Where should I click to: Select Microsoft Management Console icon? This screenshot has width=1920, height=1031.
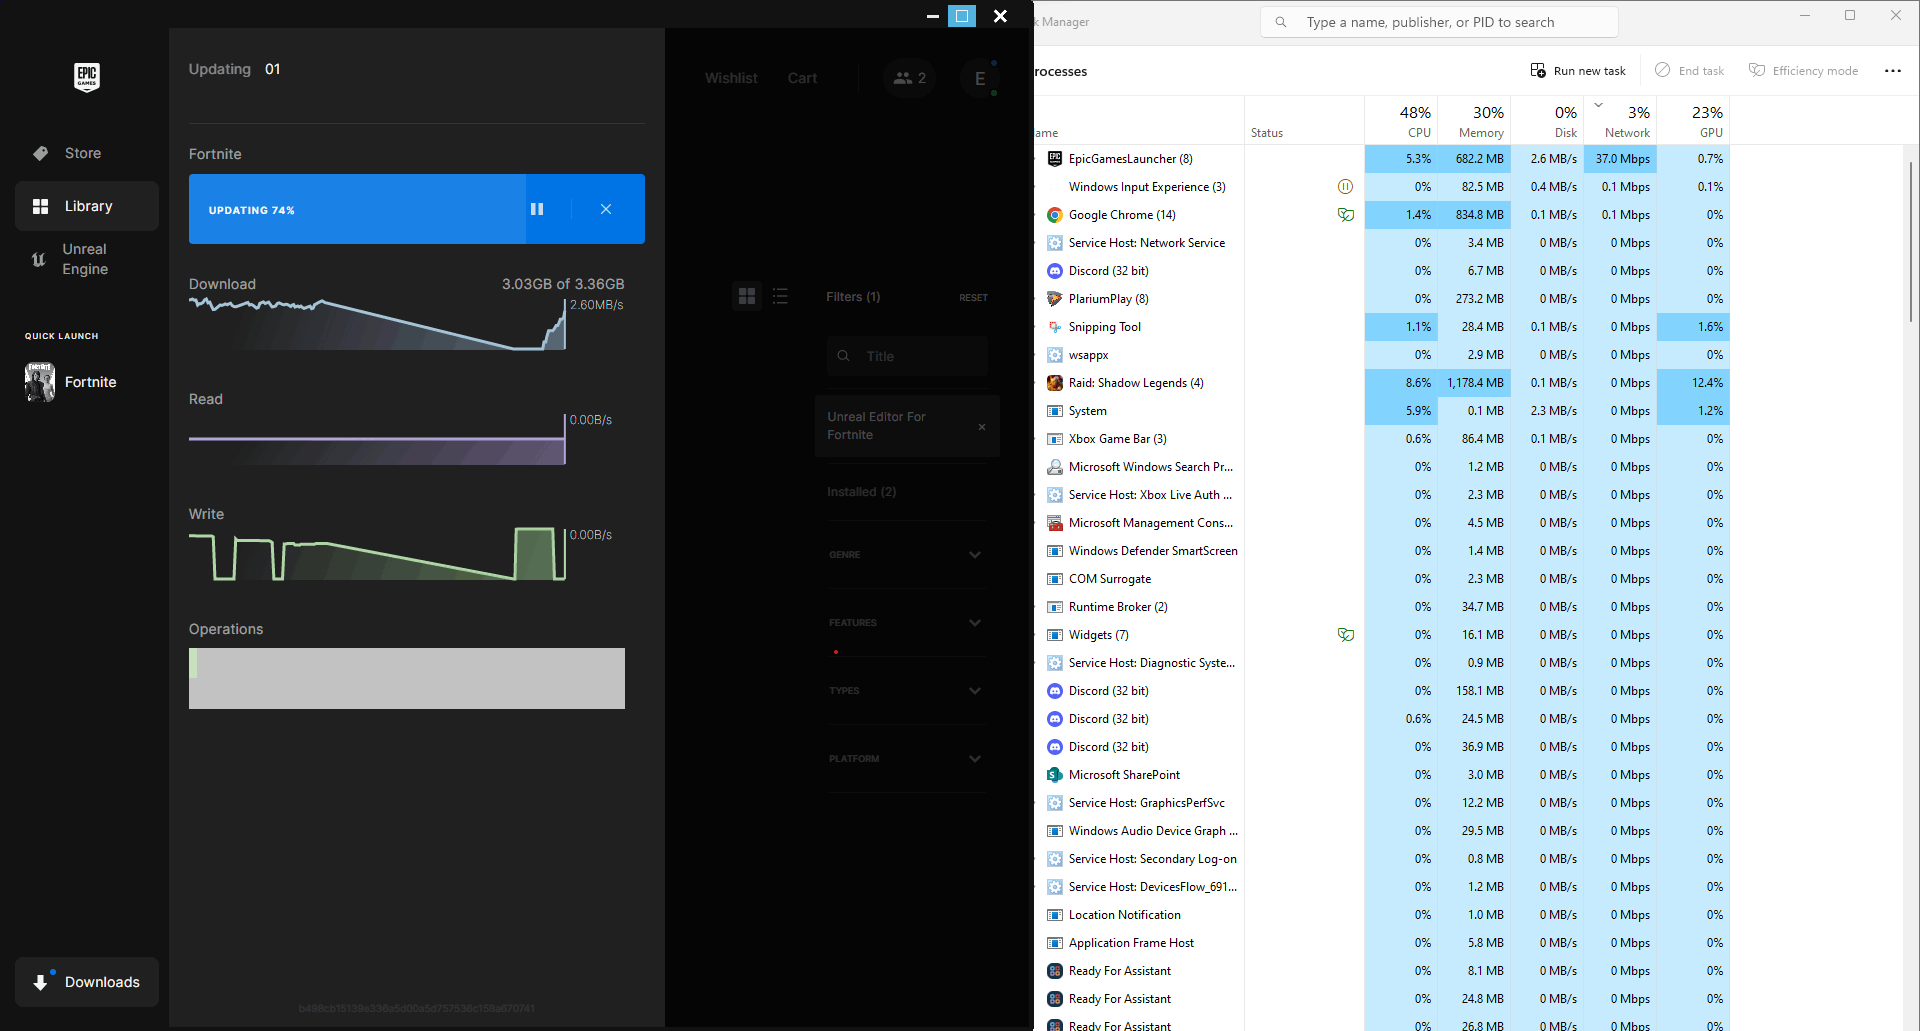click(1054, 523)
